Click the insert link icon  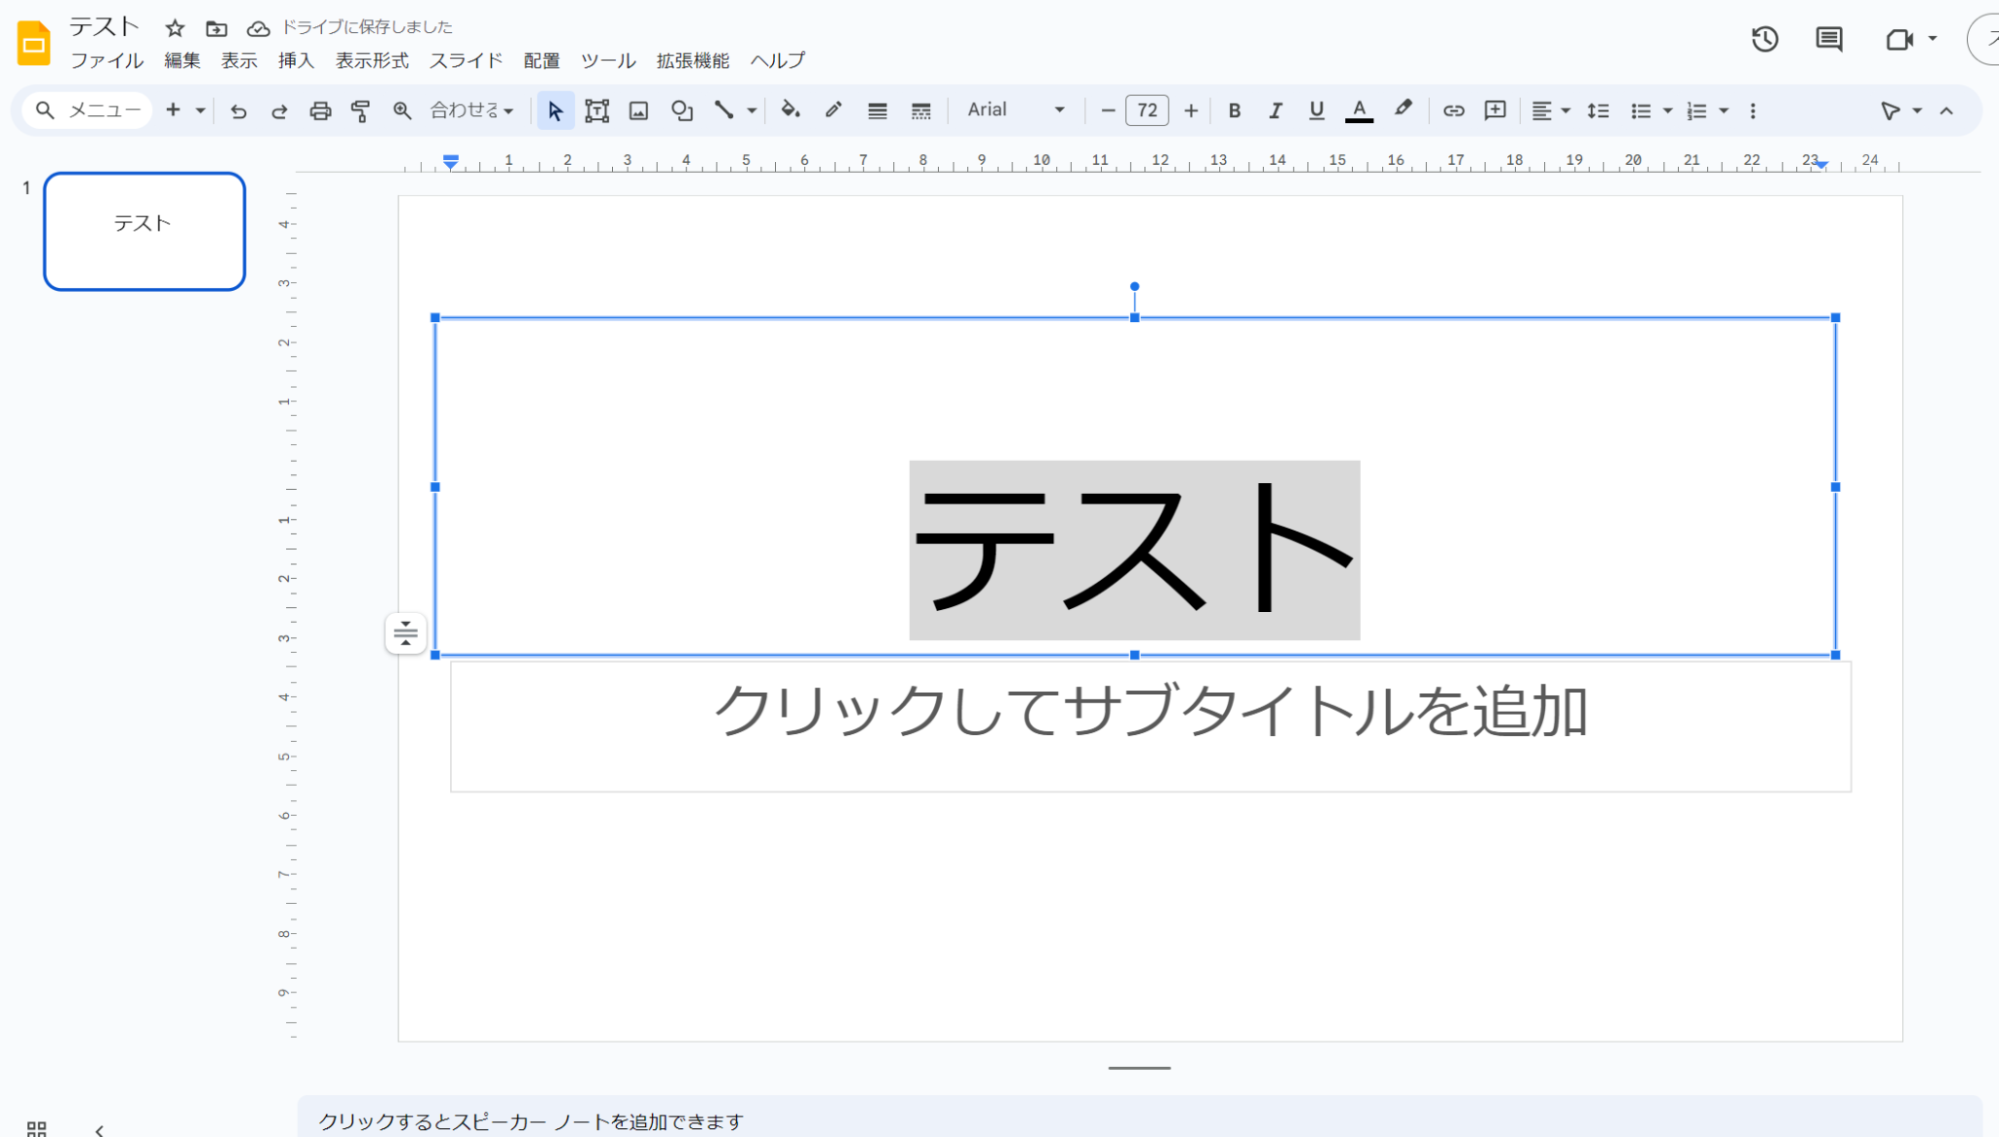coord(1453,111)
